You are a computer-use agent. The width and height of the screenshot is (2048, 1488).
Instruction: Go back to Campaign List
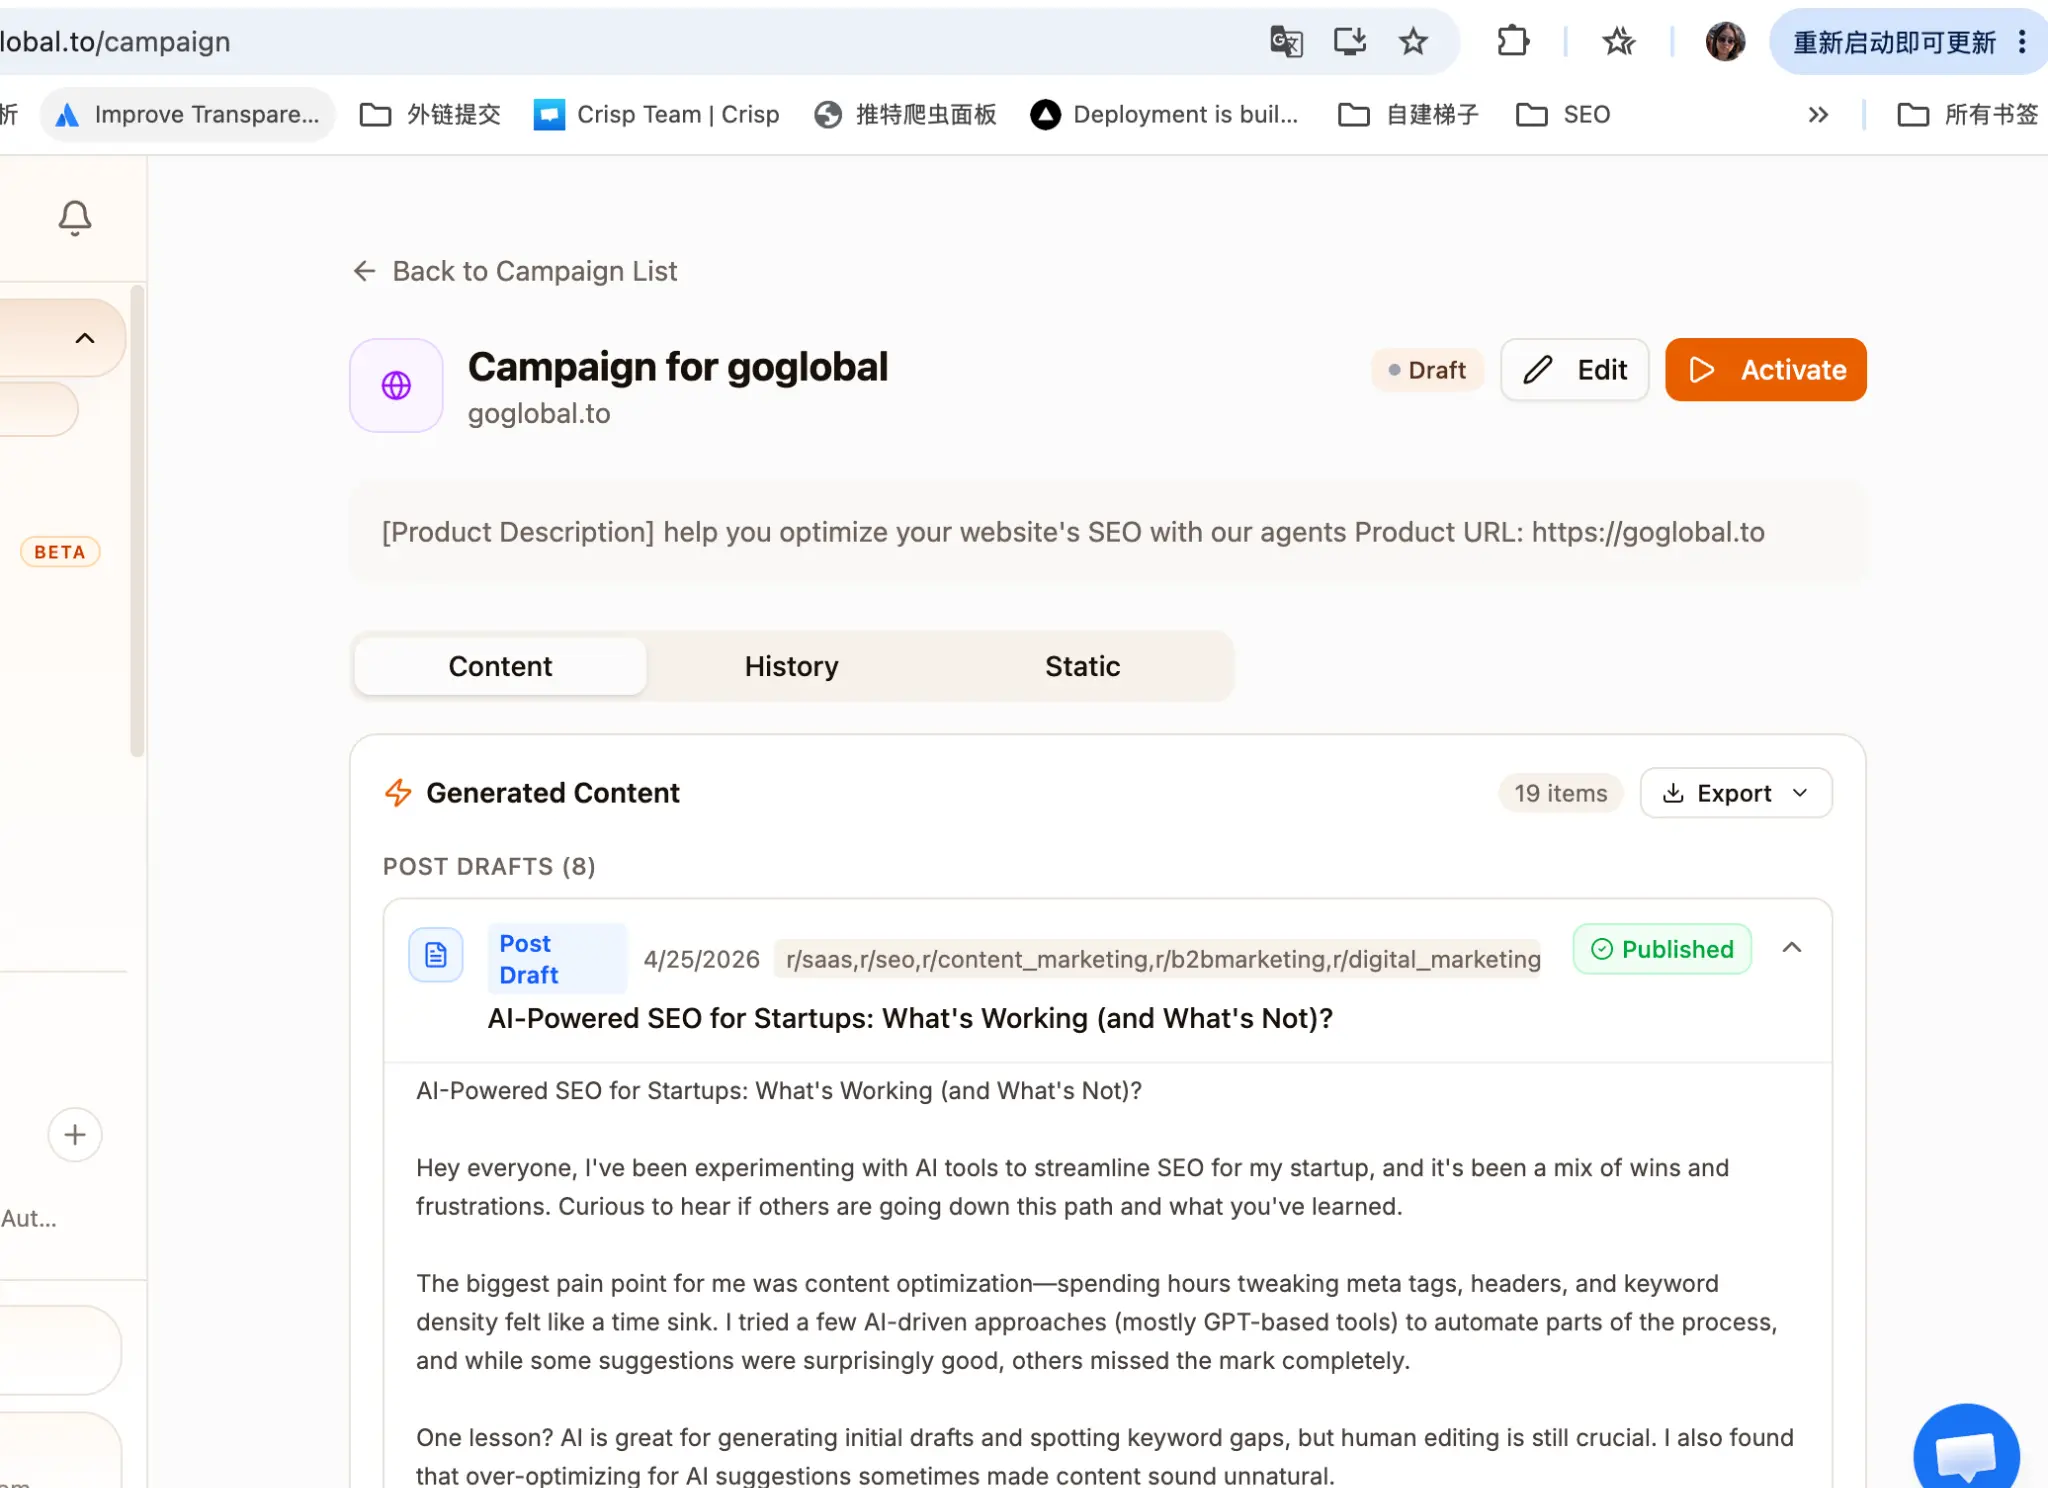(x=515, y=271)
